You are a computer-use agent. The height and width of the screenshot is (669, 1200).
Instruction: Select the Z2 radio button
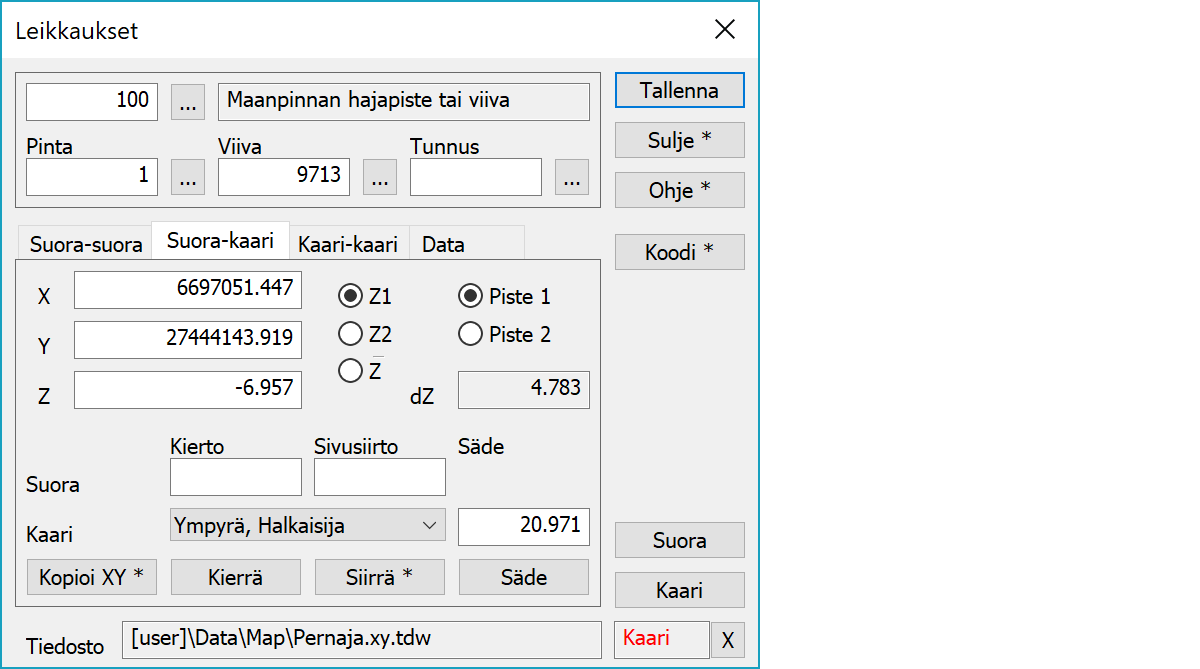(x=351, y=334)
